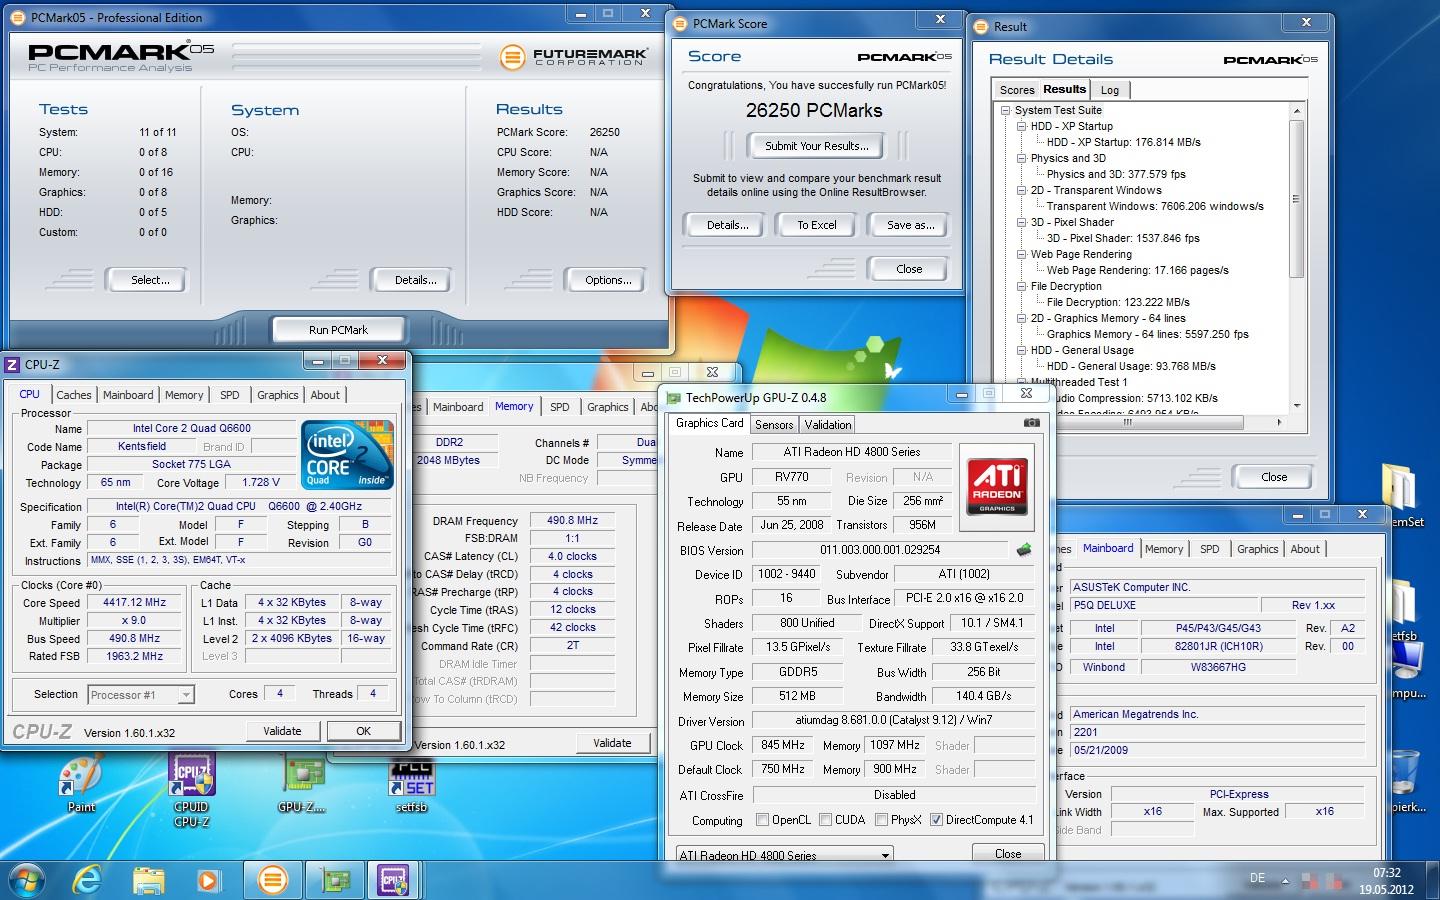Click Validate button in front CPU-Z window
The height and width of the screenshot is (900, 1440).
point(282,731)
